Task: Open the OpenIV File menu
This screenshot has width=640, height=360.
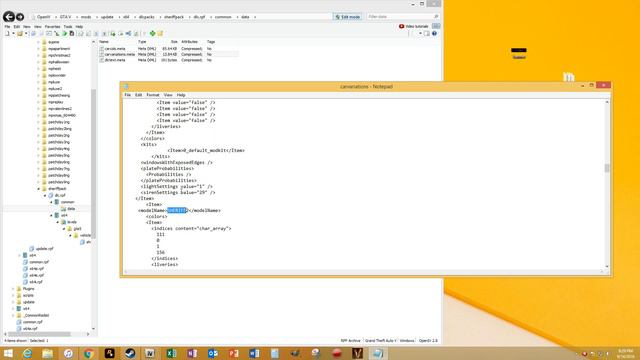Action: 7,27
